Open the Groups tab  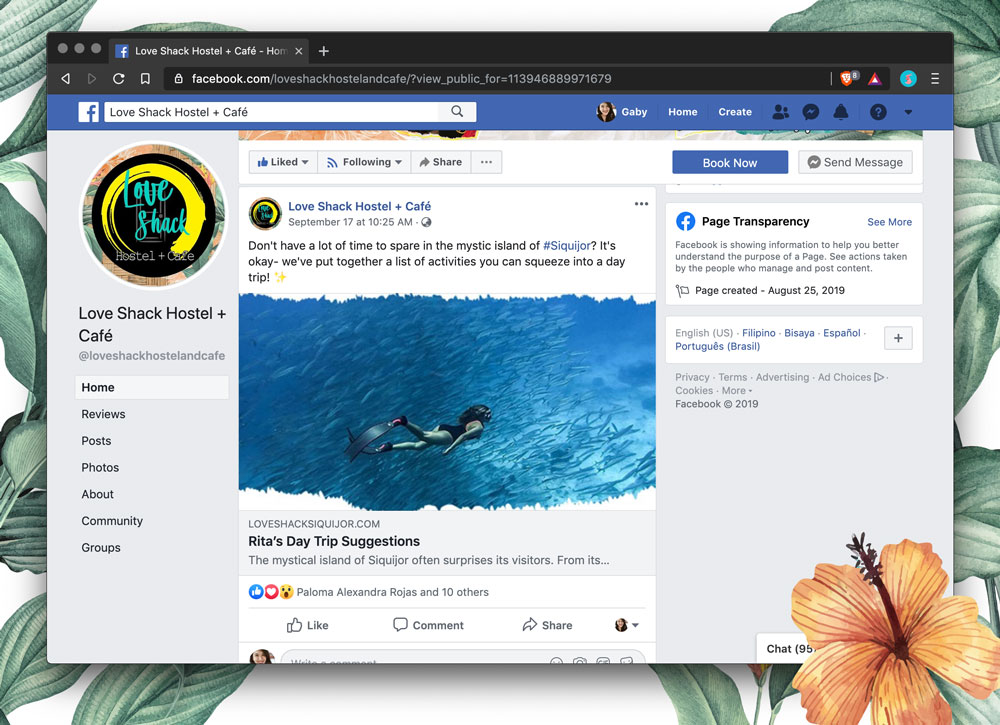tap(101, 548)
